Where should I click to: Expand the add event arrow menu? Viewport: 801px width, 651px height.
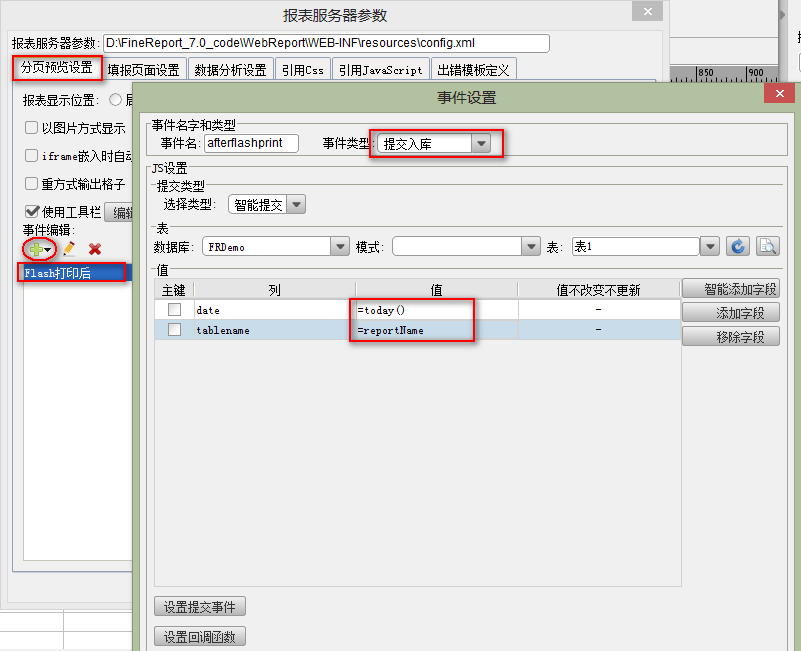click(x=48, y=250)
